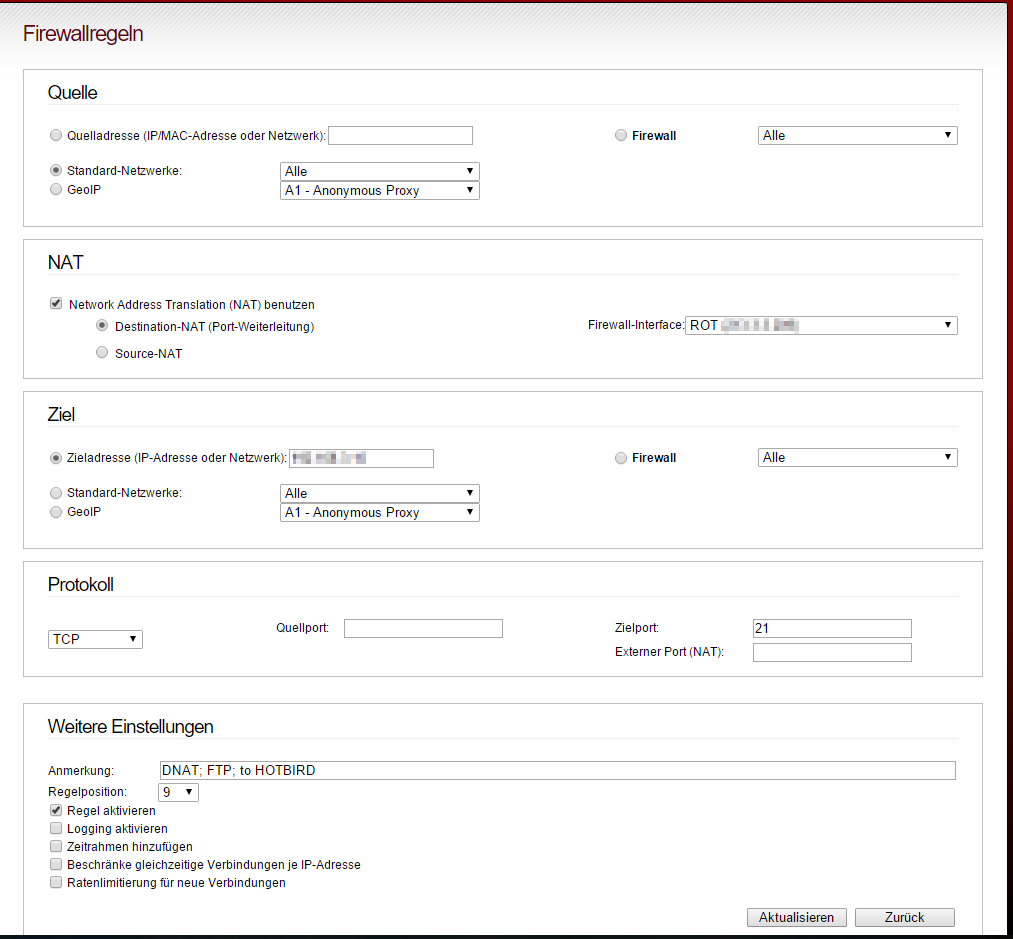Click the Quellport input field
The height and width of the screenshot is (939, 1013).
(x=423, y=628)
